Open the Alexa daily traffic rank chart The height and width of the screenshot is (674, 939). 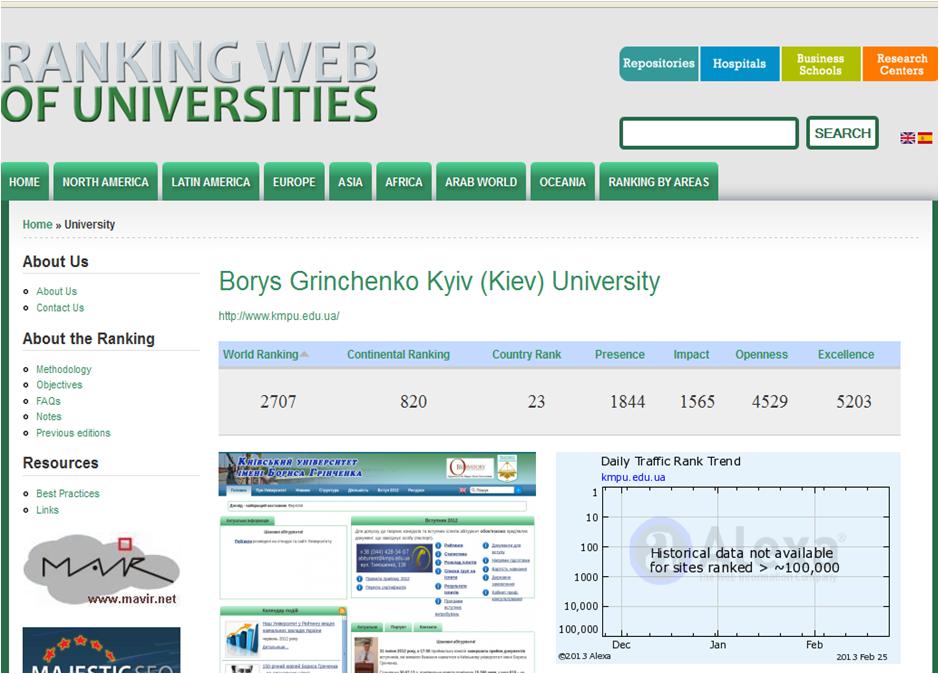727,558
